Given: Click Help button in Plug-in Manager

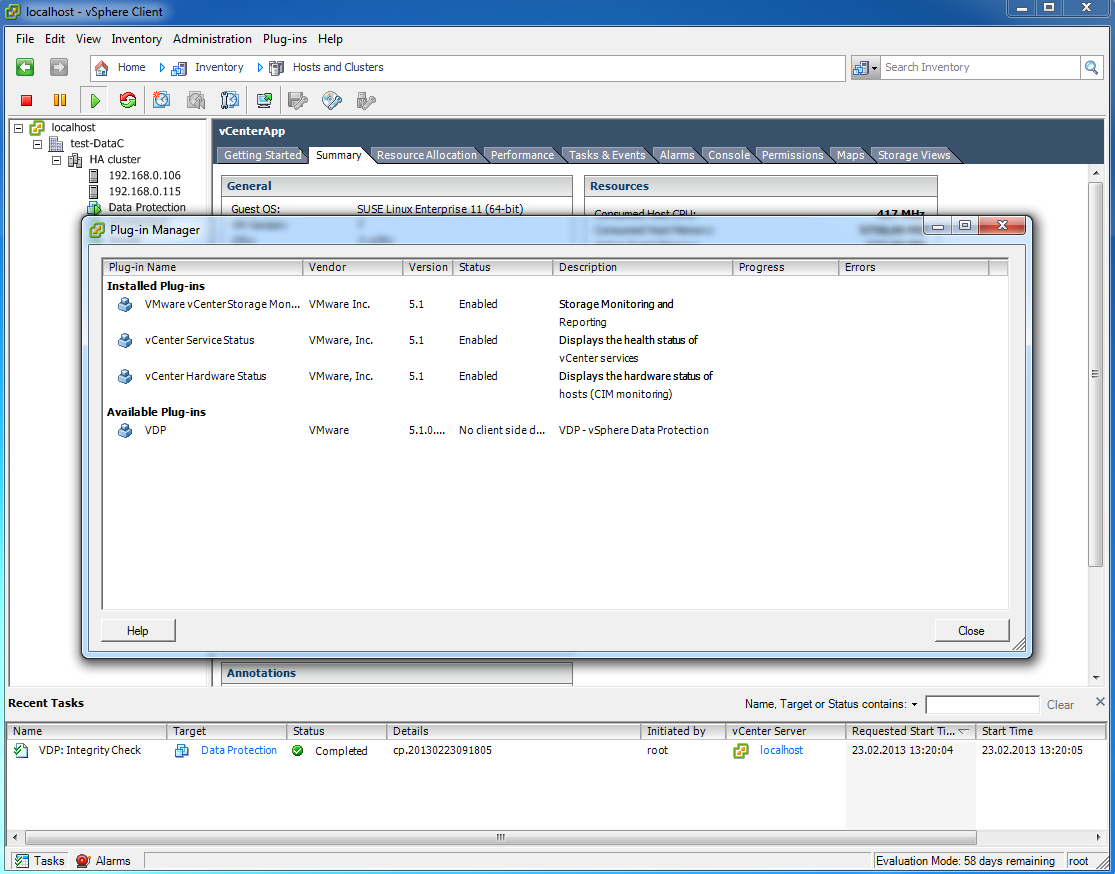Looking at the screenshot, I should 138,631.
